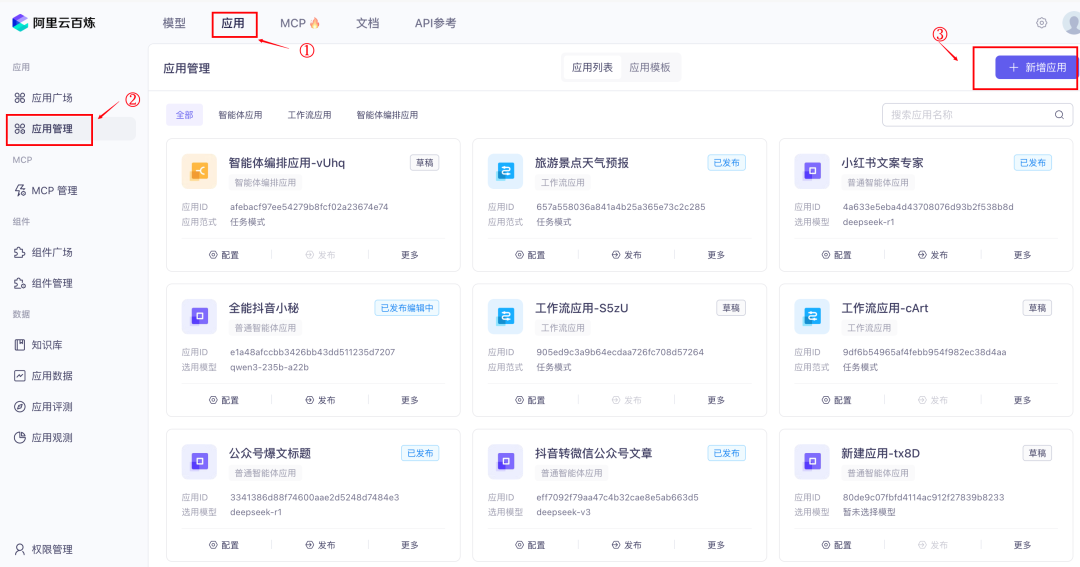Open 应用观测 in the sidebar

click(x=43, y=437)
